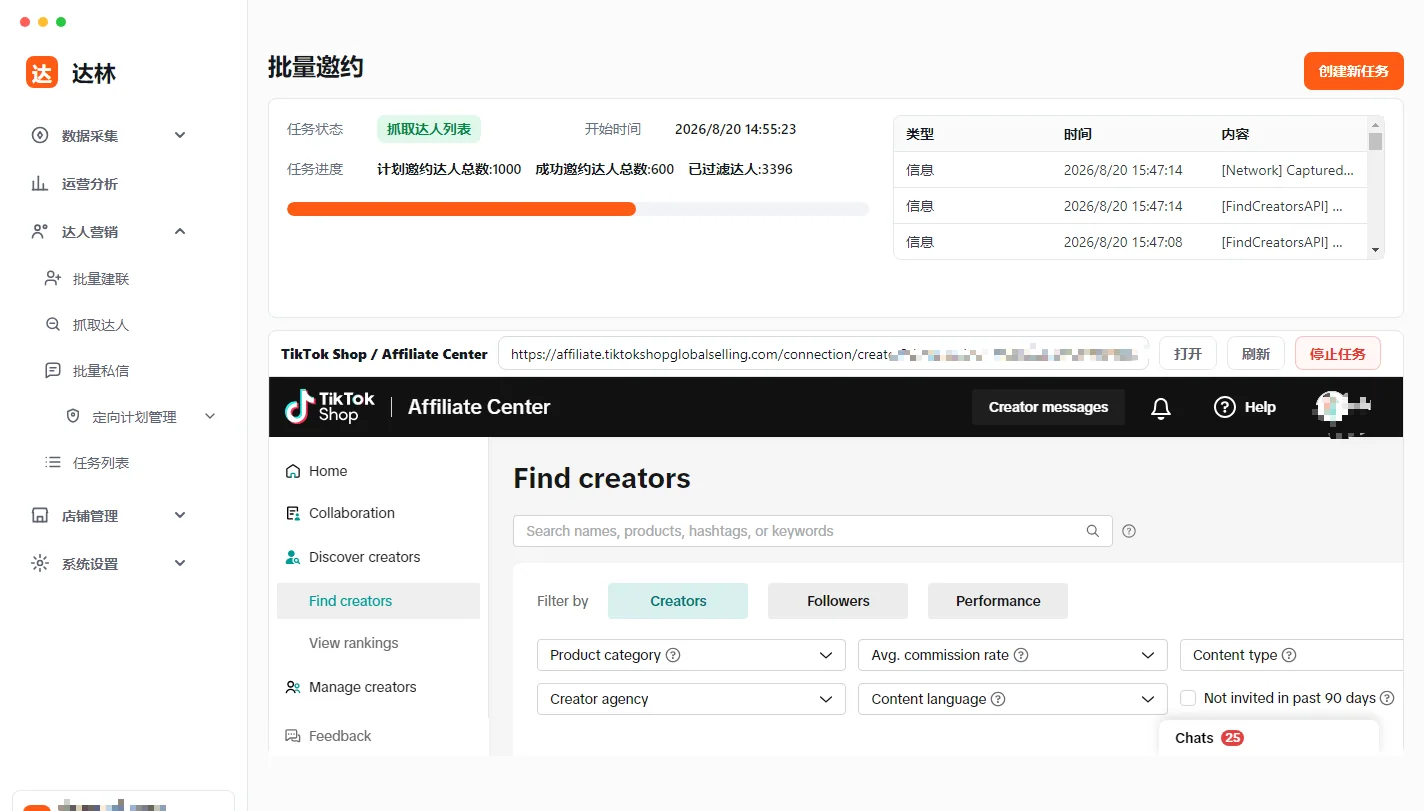Click the 批量建联 add-user icon

[53, 278]
